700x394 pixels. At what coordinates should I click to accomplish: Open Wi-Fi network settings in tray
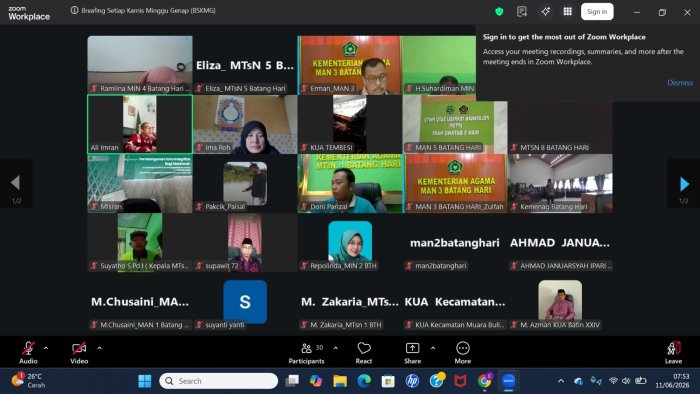[x=613, y=381]
